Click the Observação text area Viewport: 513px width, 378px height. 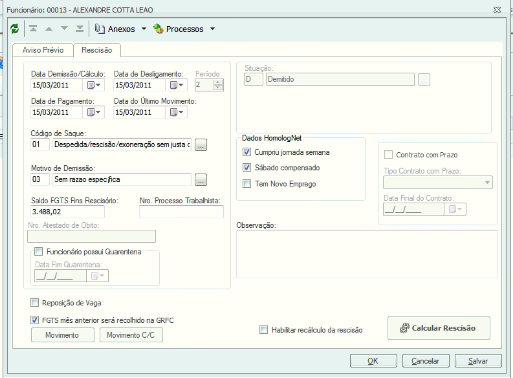(x=367, y=254)
